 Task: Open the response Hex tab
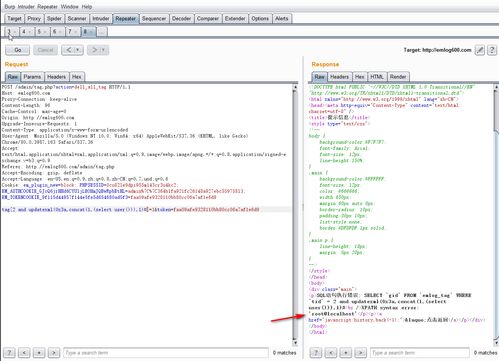point(359,77)
